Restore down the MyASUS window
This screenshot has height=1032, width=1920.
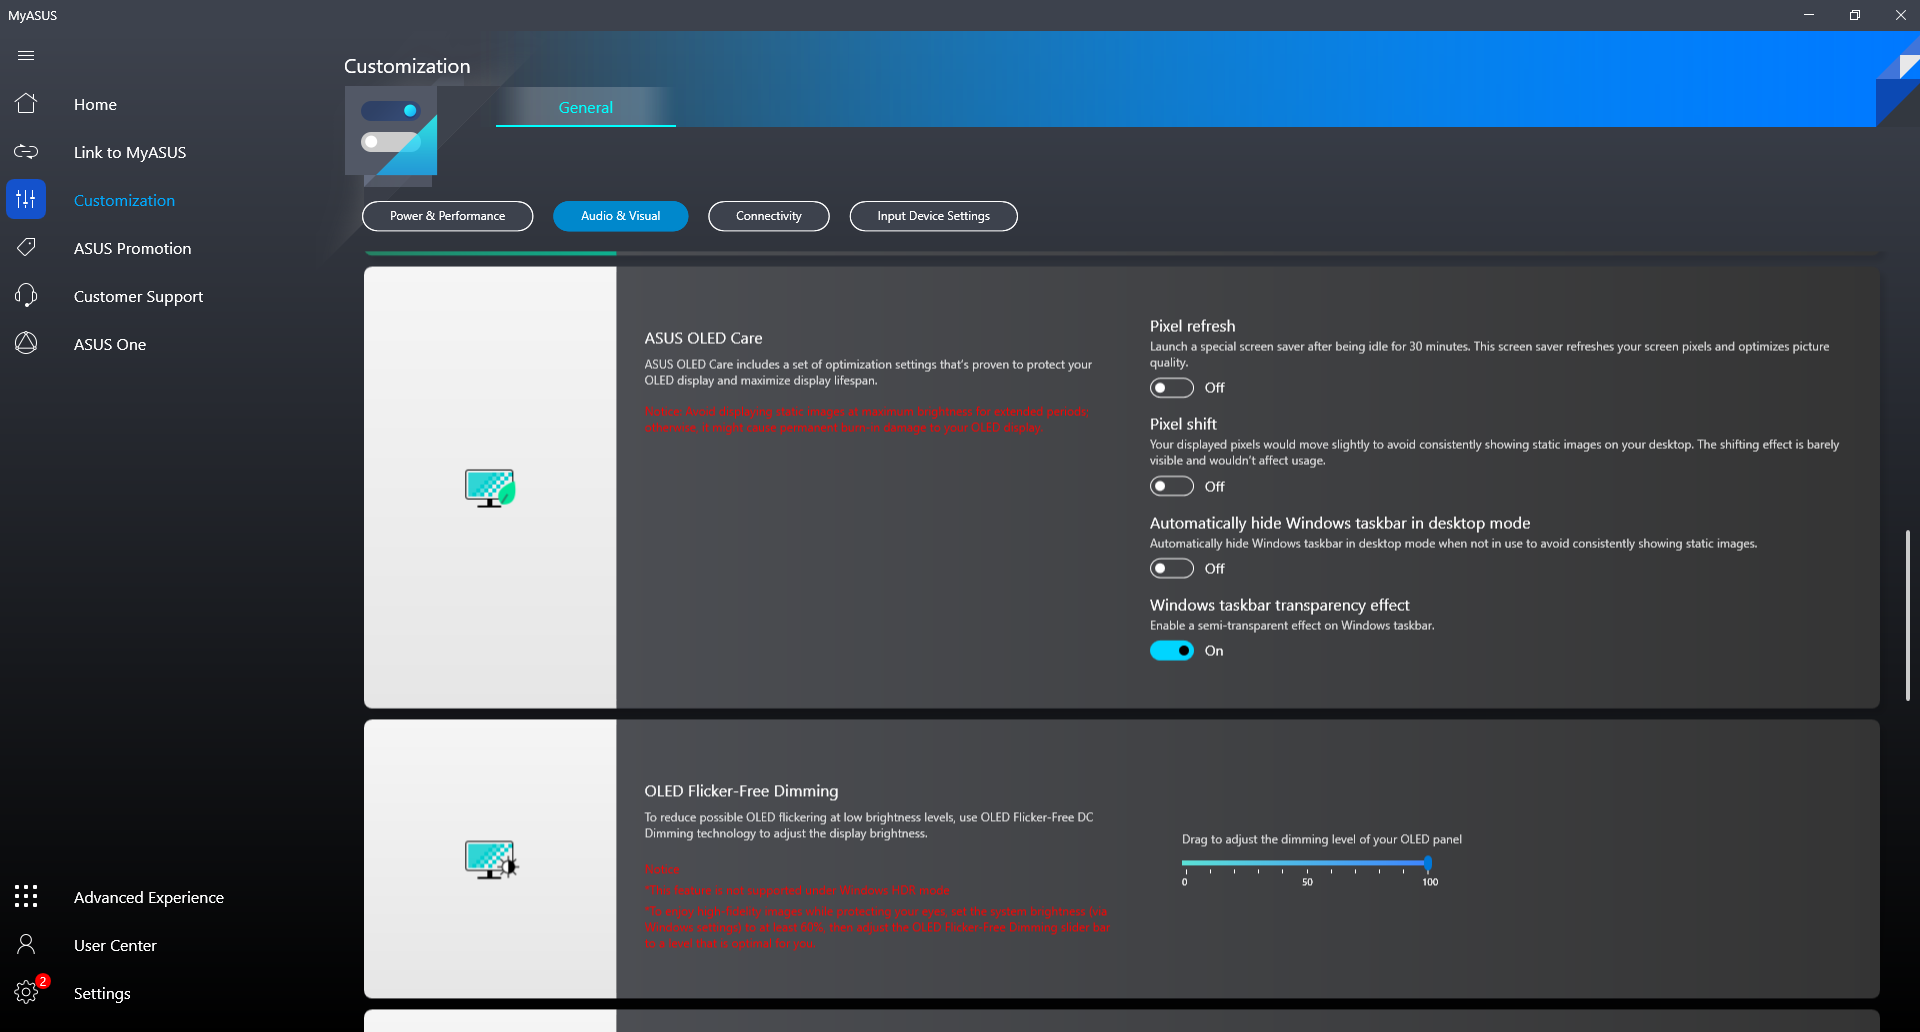[x=1855, y=15]
